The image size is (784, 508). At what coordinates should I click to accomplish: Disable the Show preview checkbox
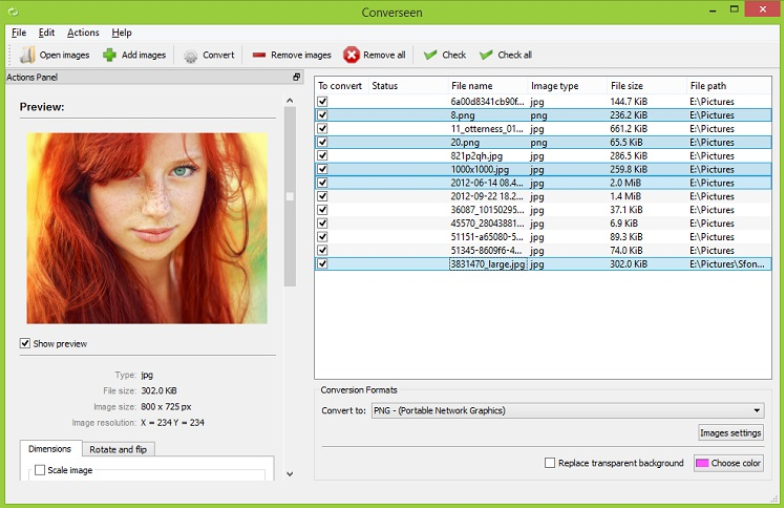click(25, 344)
